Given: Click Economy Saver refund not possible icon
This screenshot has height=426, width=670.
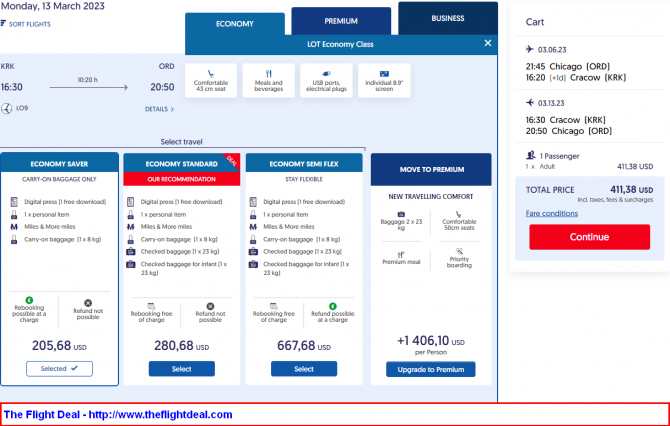Looking at the screenshot, I should tap(88, 303).
